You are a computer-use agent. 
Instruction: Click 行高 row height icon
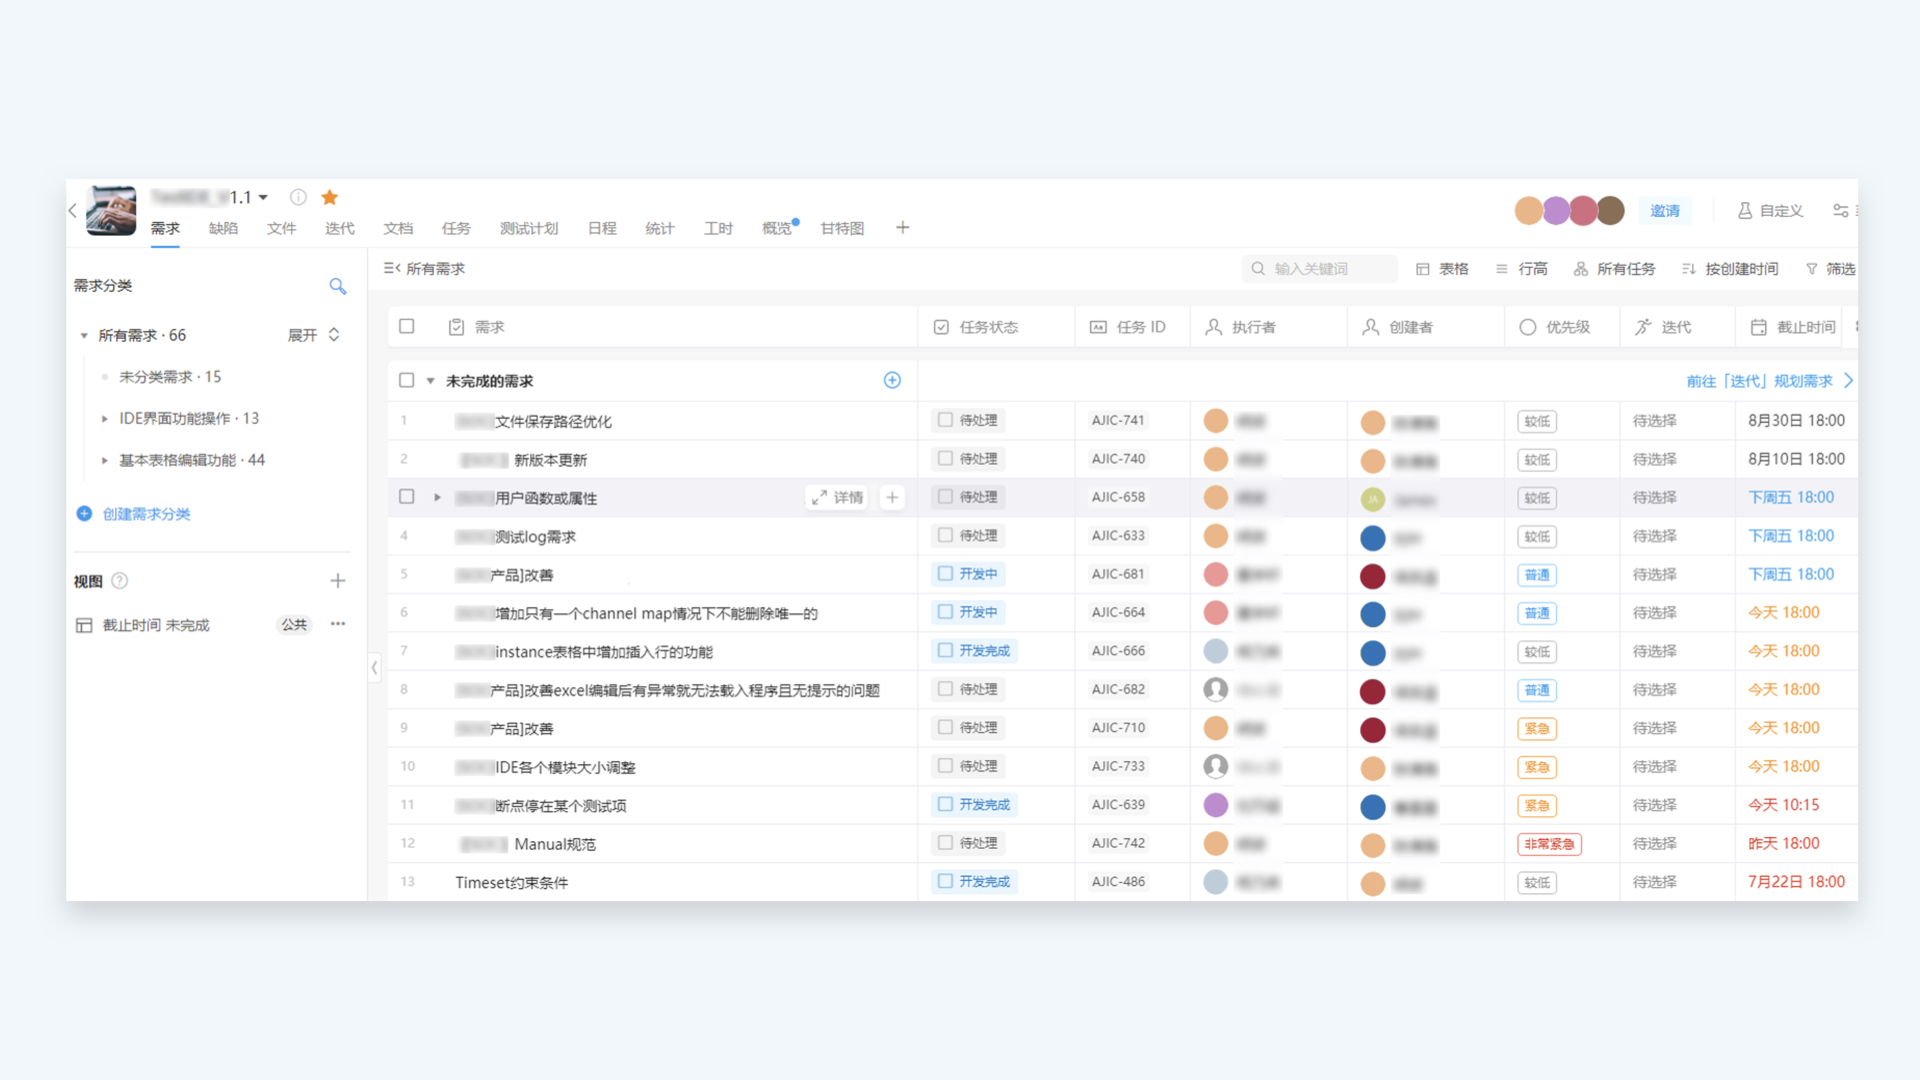1501,269
